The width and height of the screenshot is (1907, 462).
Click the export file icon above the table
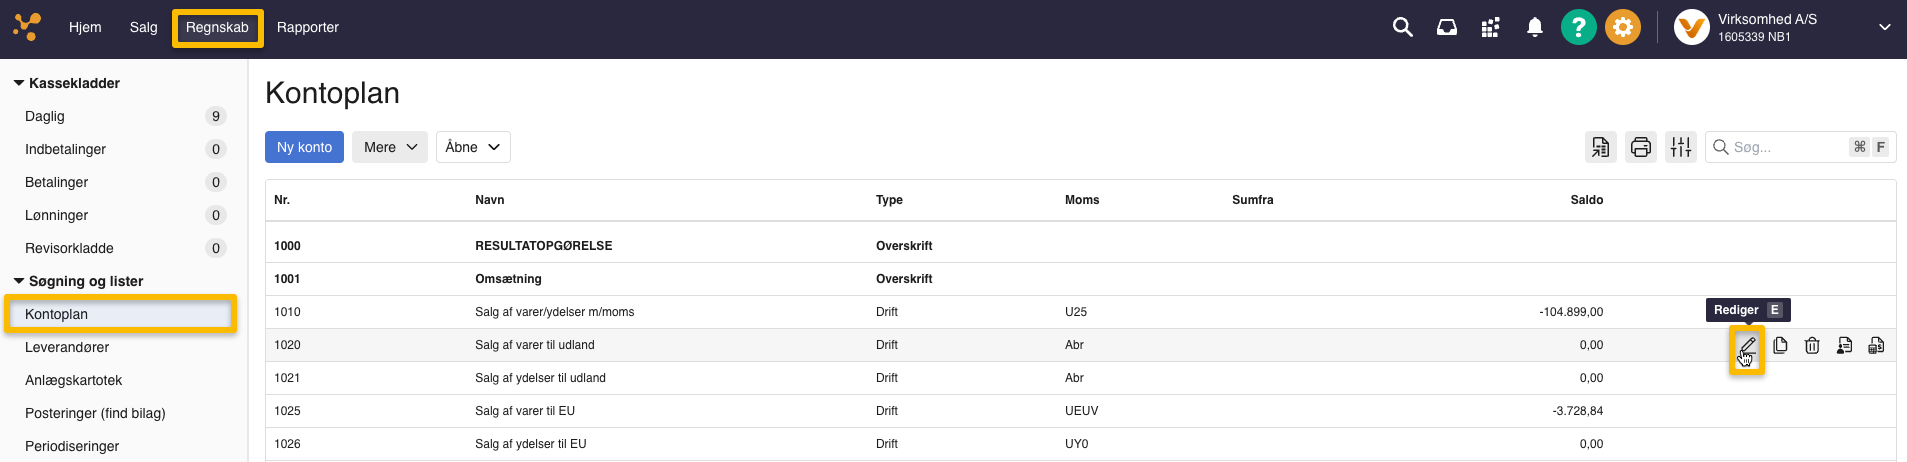(x=1601, y=148)
